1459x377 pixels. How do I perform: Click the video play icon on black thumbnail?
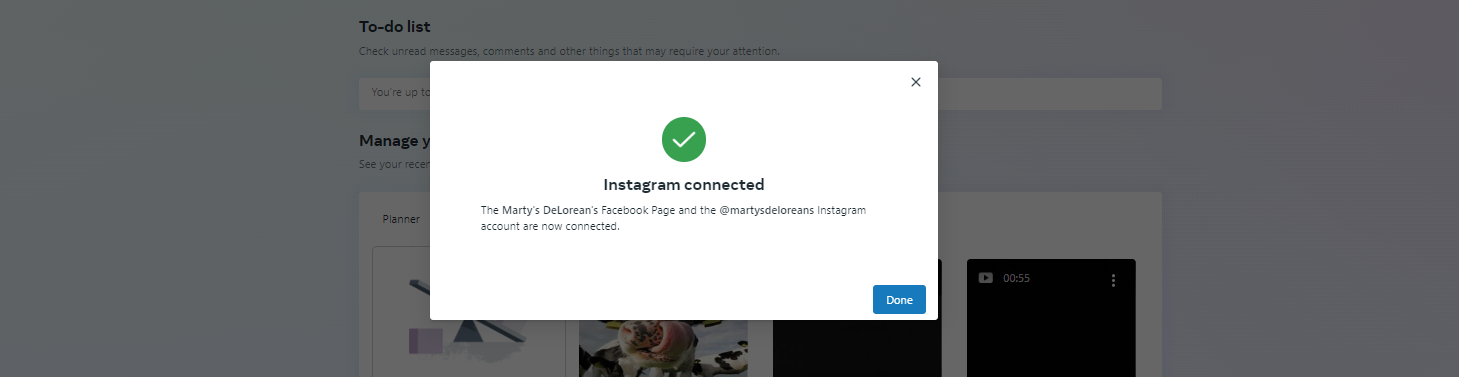coord(986,278)
